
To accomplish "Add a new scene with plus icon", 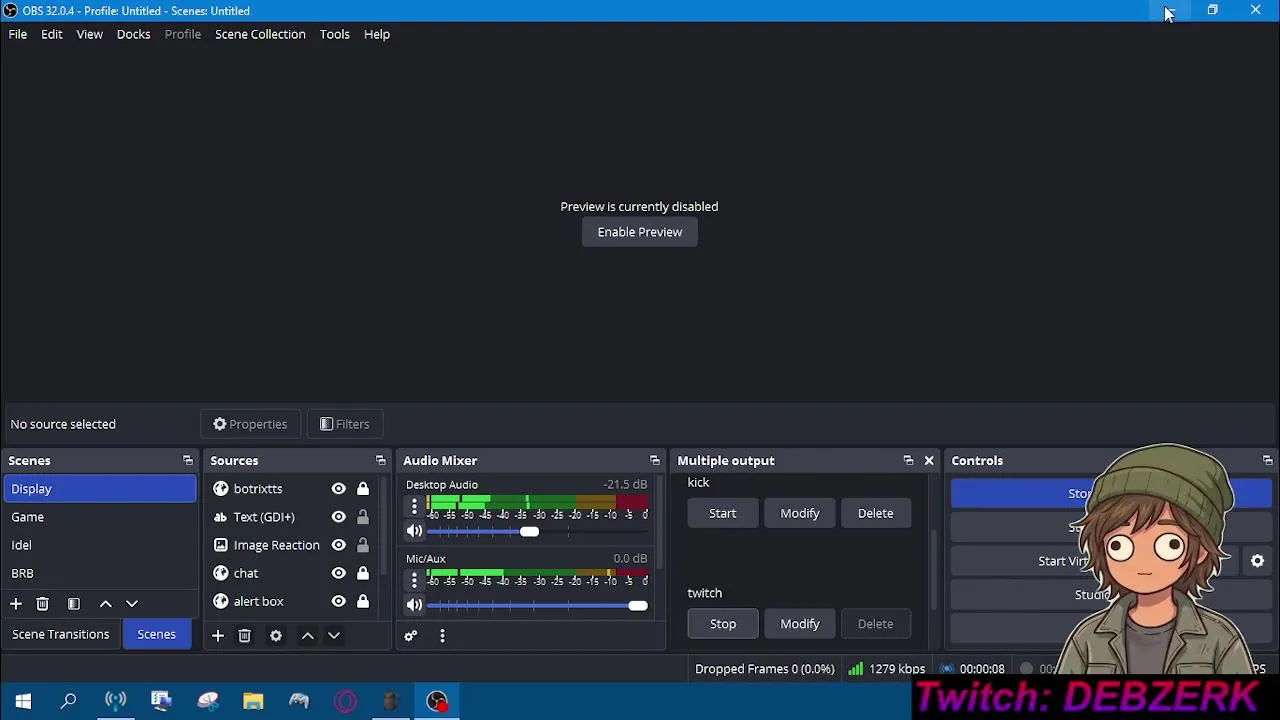I will [16, 604].
